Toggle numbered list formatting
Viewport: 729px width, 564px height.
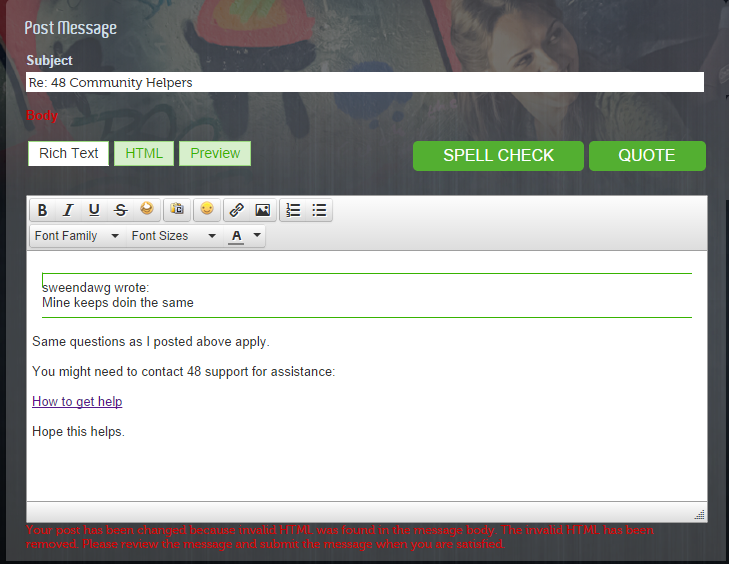[x=293, y=210]
